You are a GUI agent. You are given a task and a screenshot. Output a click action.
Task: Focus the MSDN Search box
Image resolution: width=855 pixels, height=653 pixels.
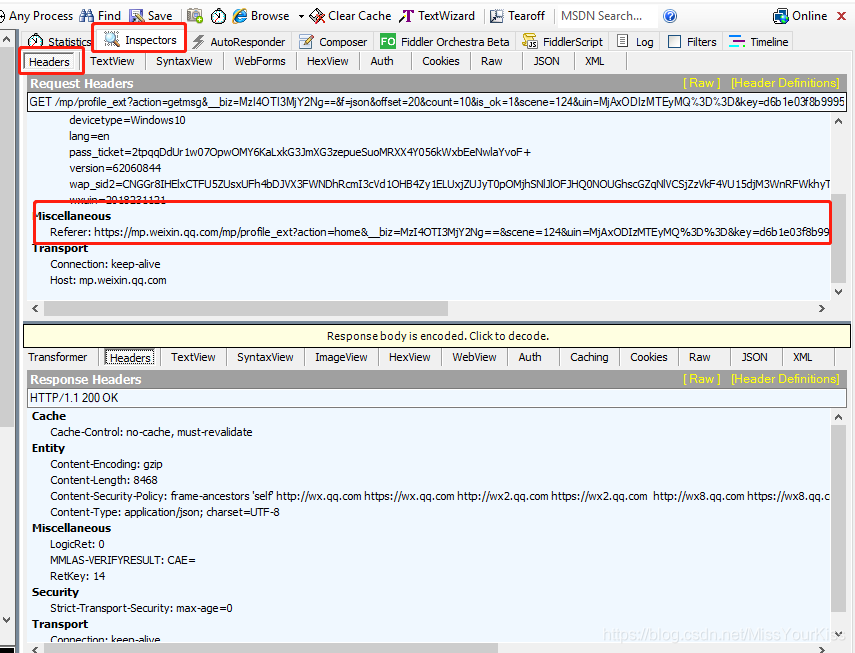point(607,16)
